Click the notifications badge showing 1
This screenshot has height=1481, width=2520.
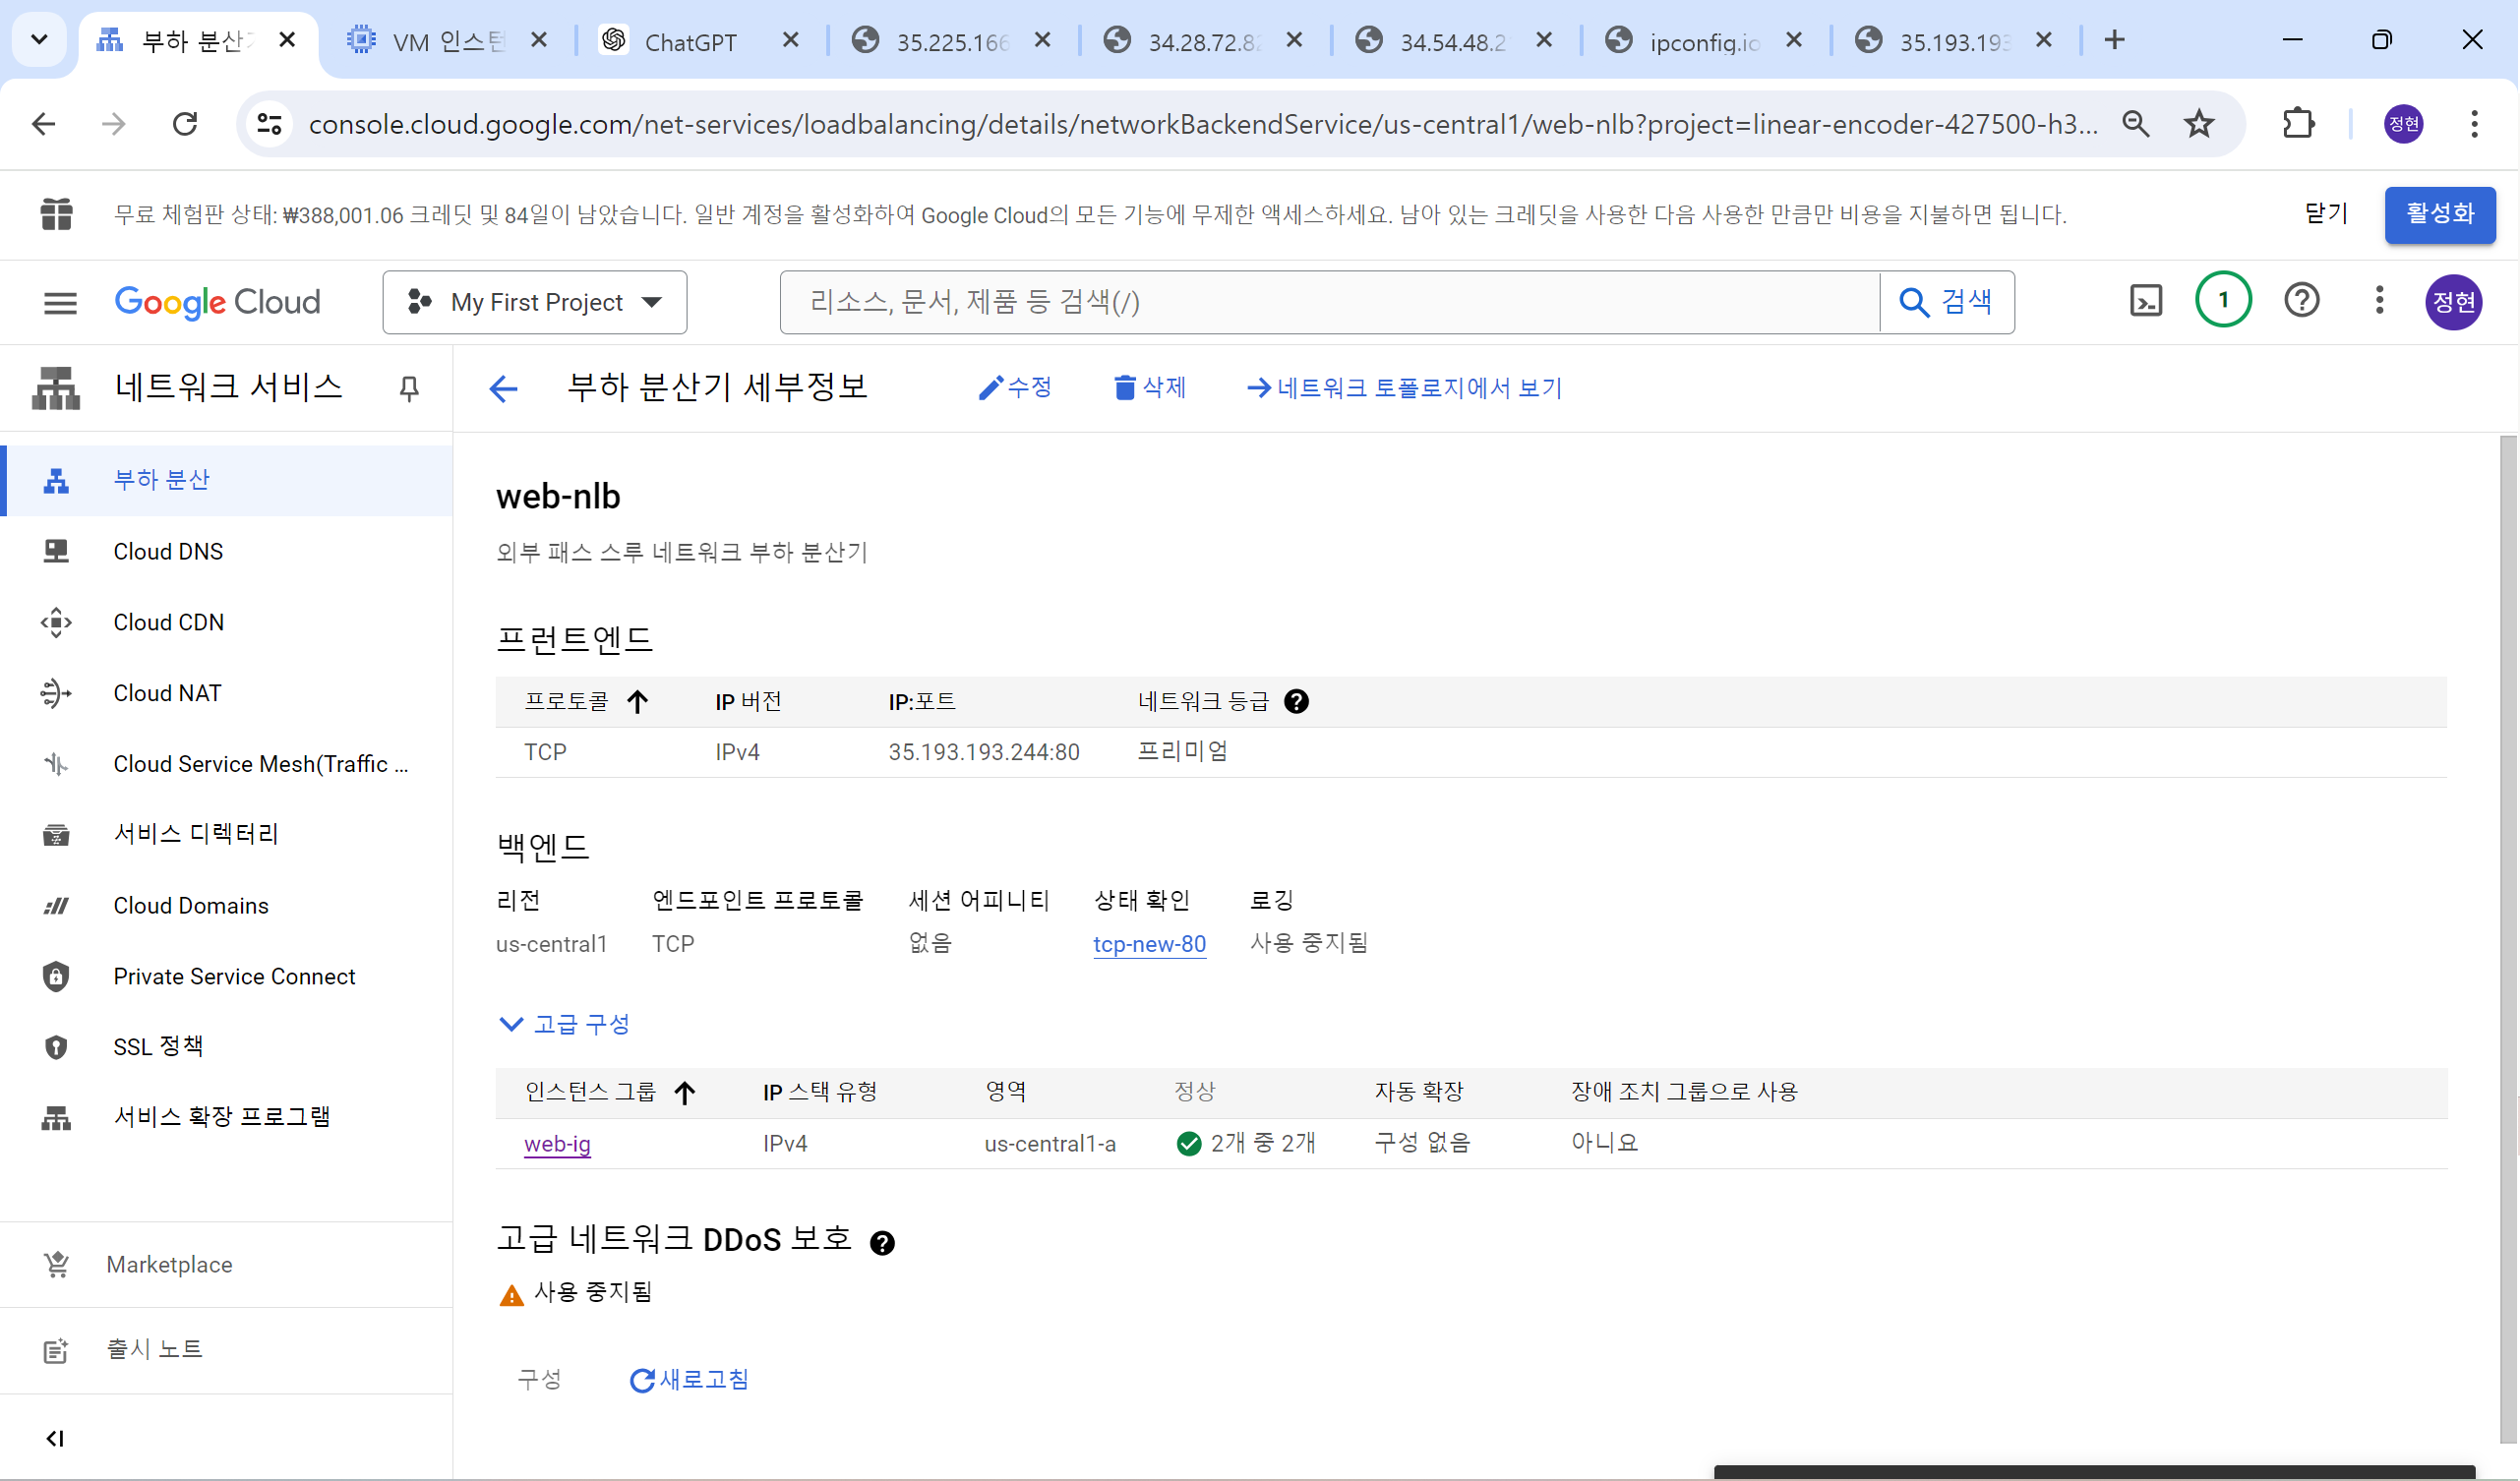click(2222, 300)
